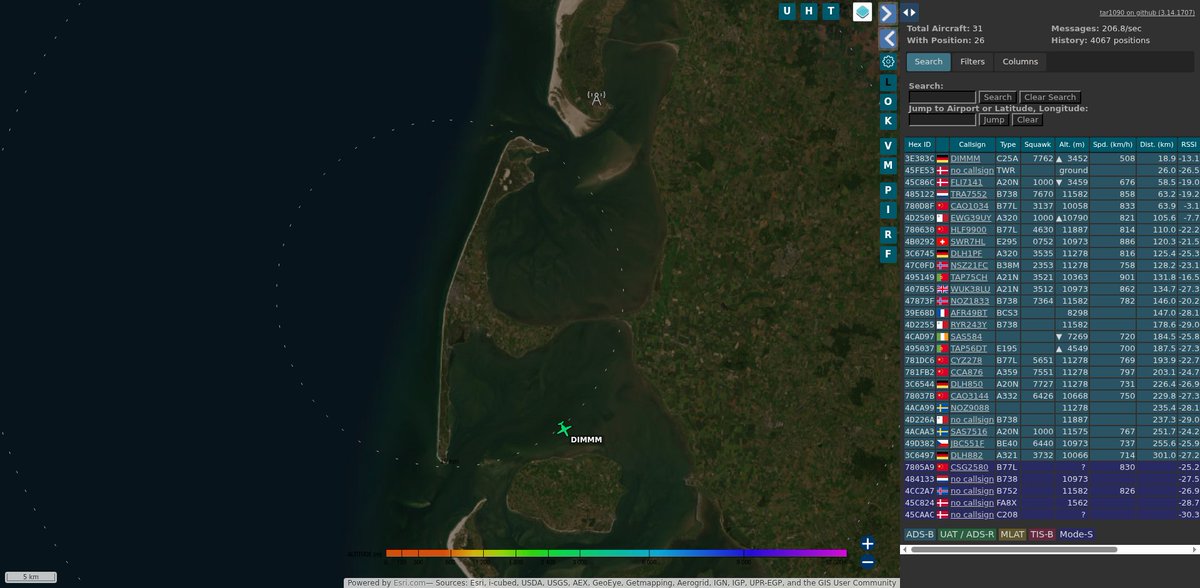Click the F map option button
1200x588 pixels.
click(x=888, y=254)
